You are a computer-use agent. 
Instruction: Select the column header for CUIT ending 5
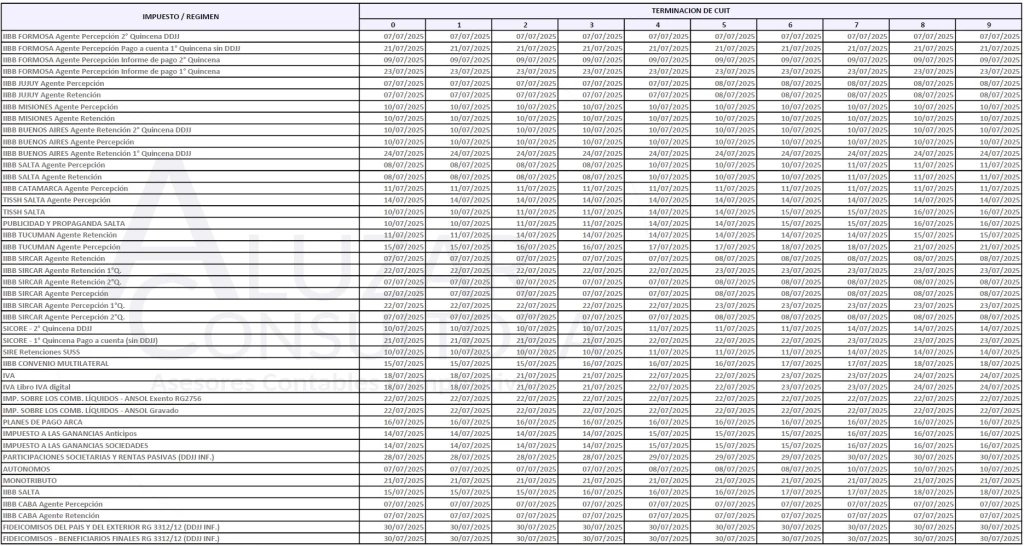[724, 25]
